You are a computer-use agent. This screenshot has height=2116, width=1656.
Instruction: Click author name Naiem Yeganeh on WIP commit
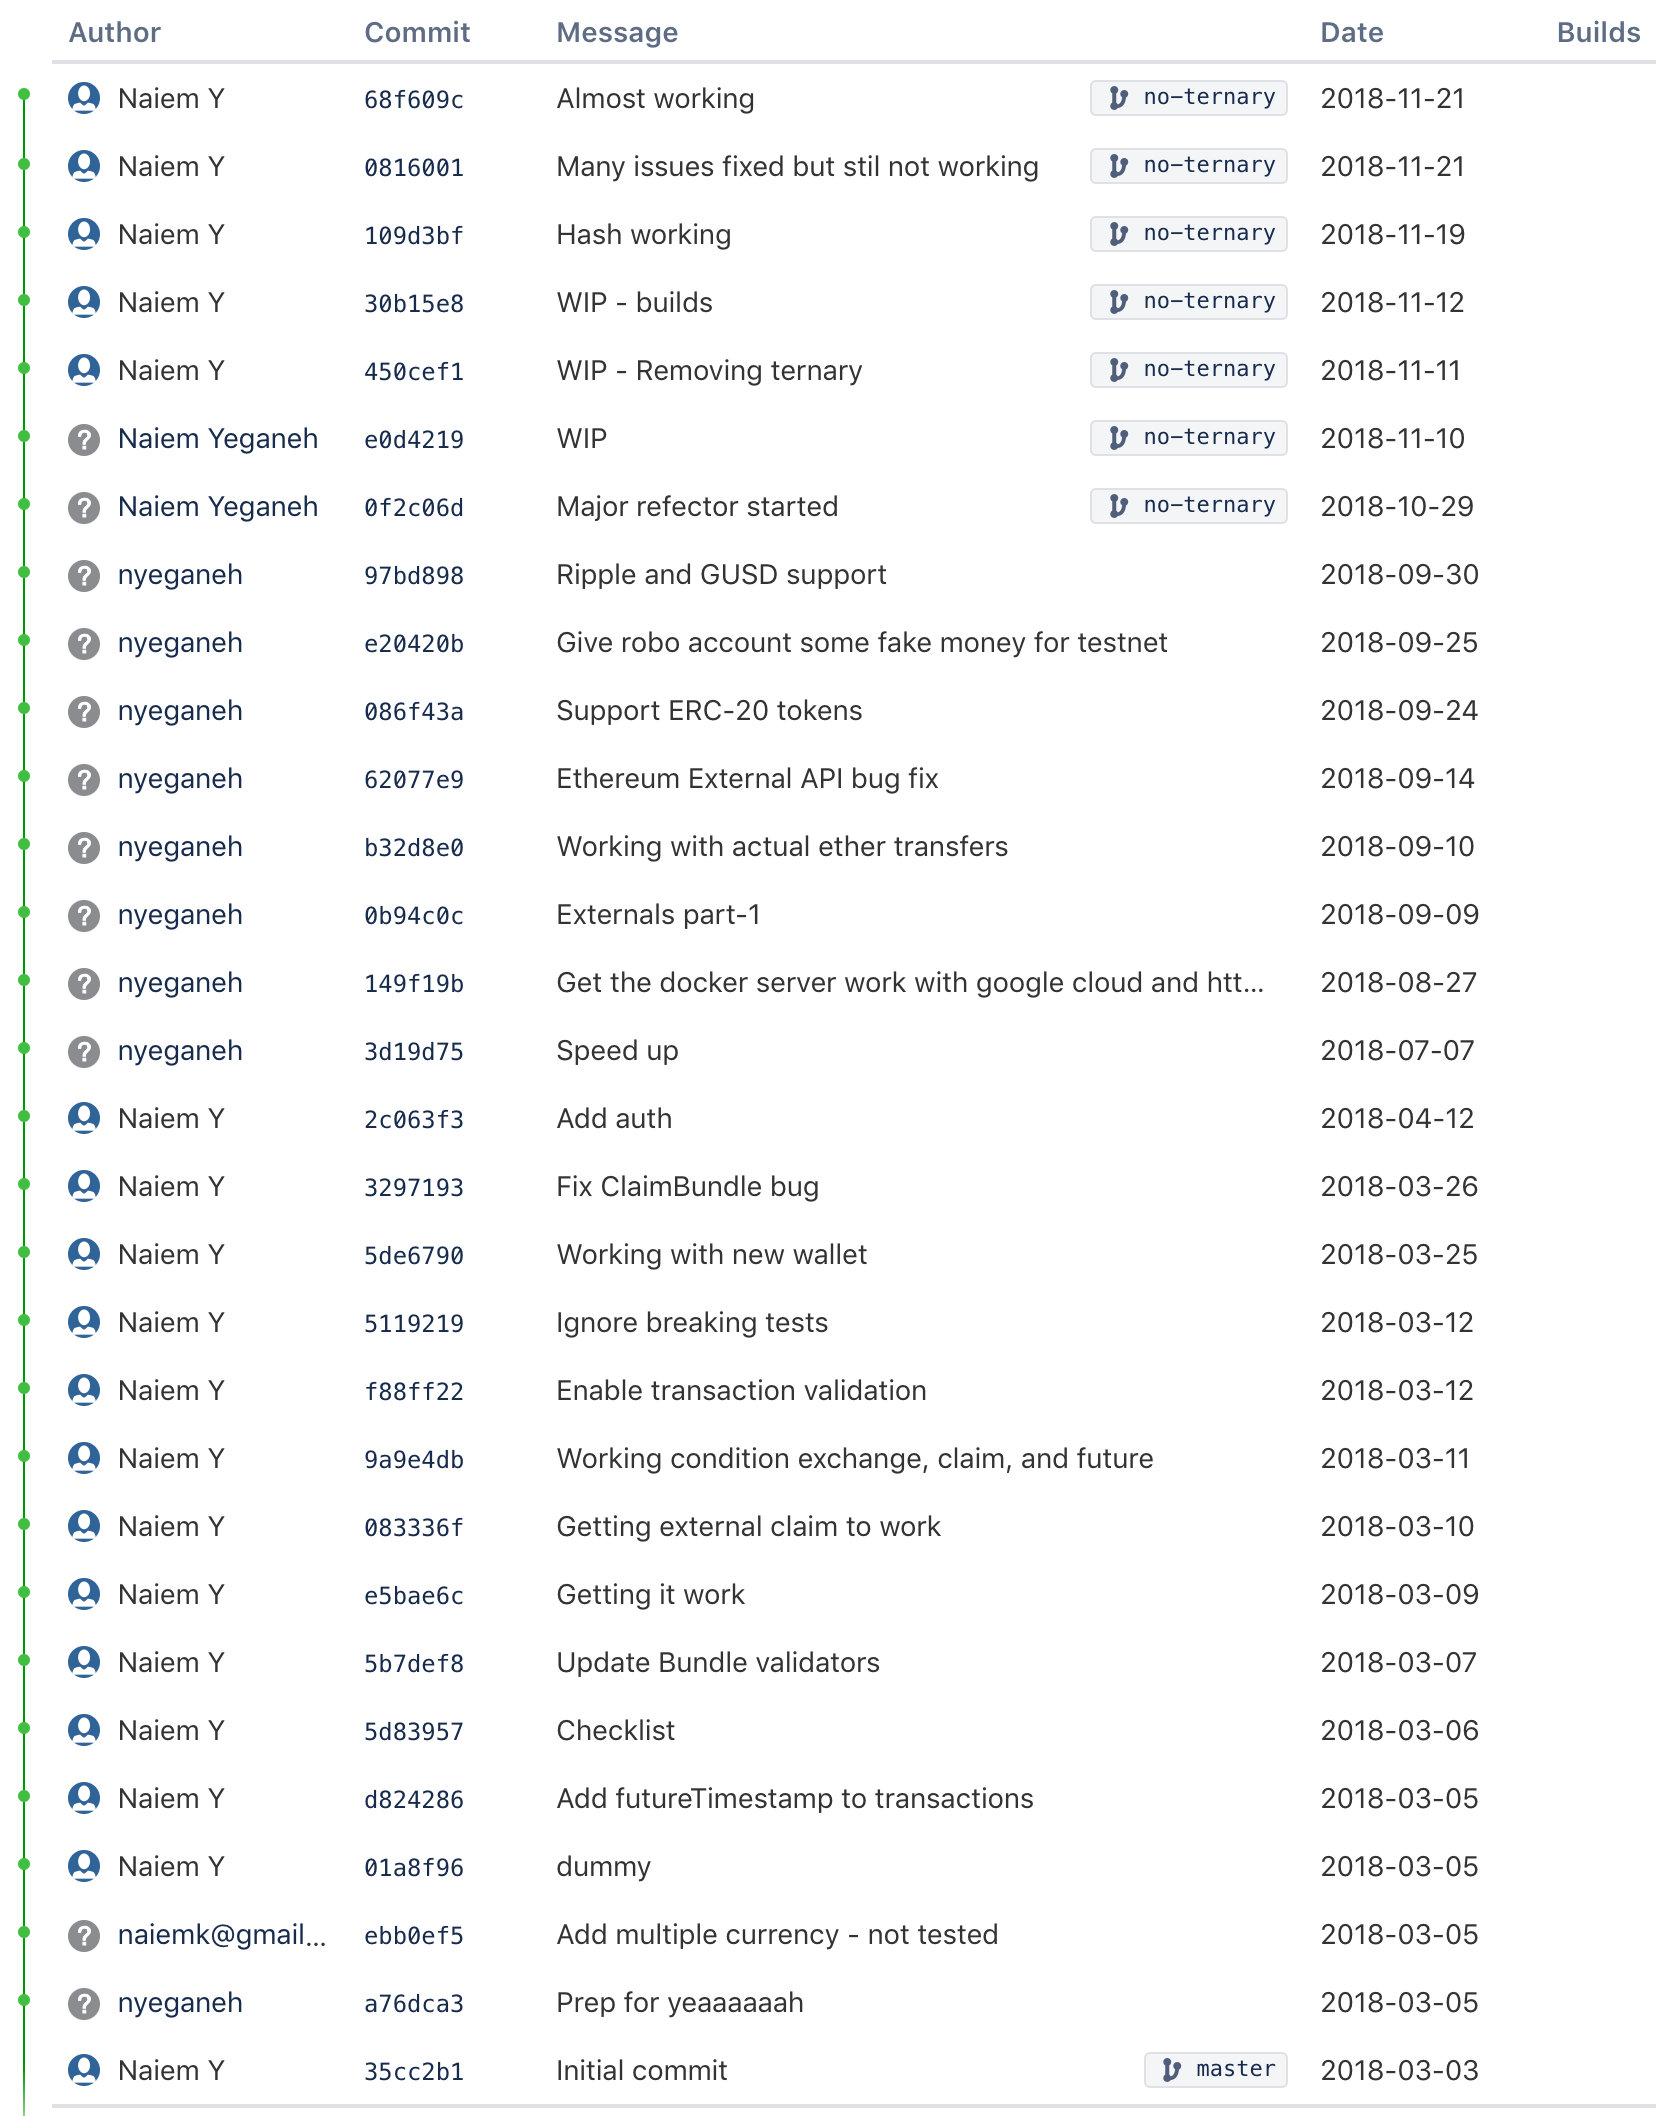218,438
